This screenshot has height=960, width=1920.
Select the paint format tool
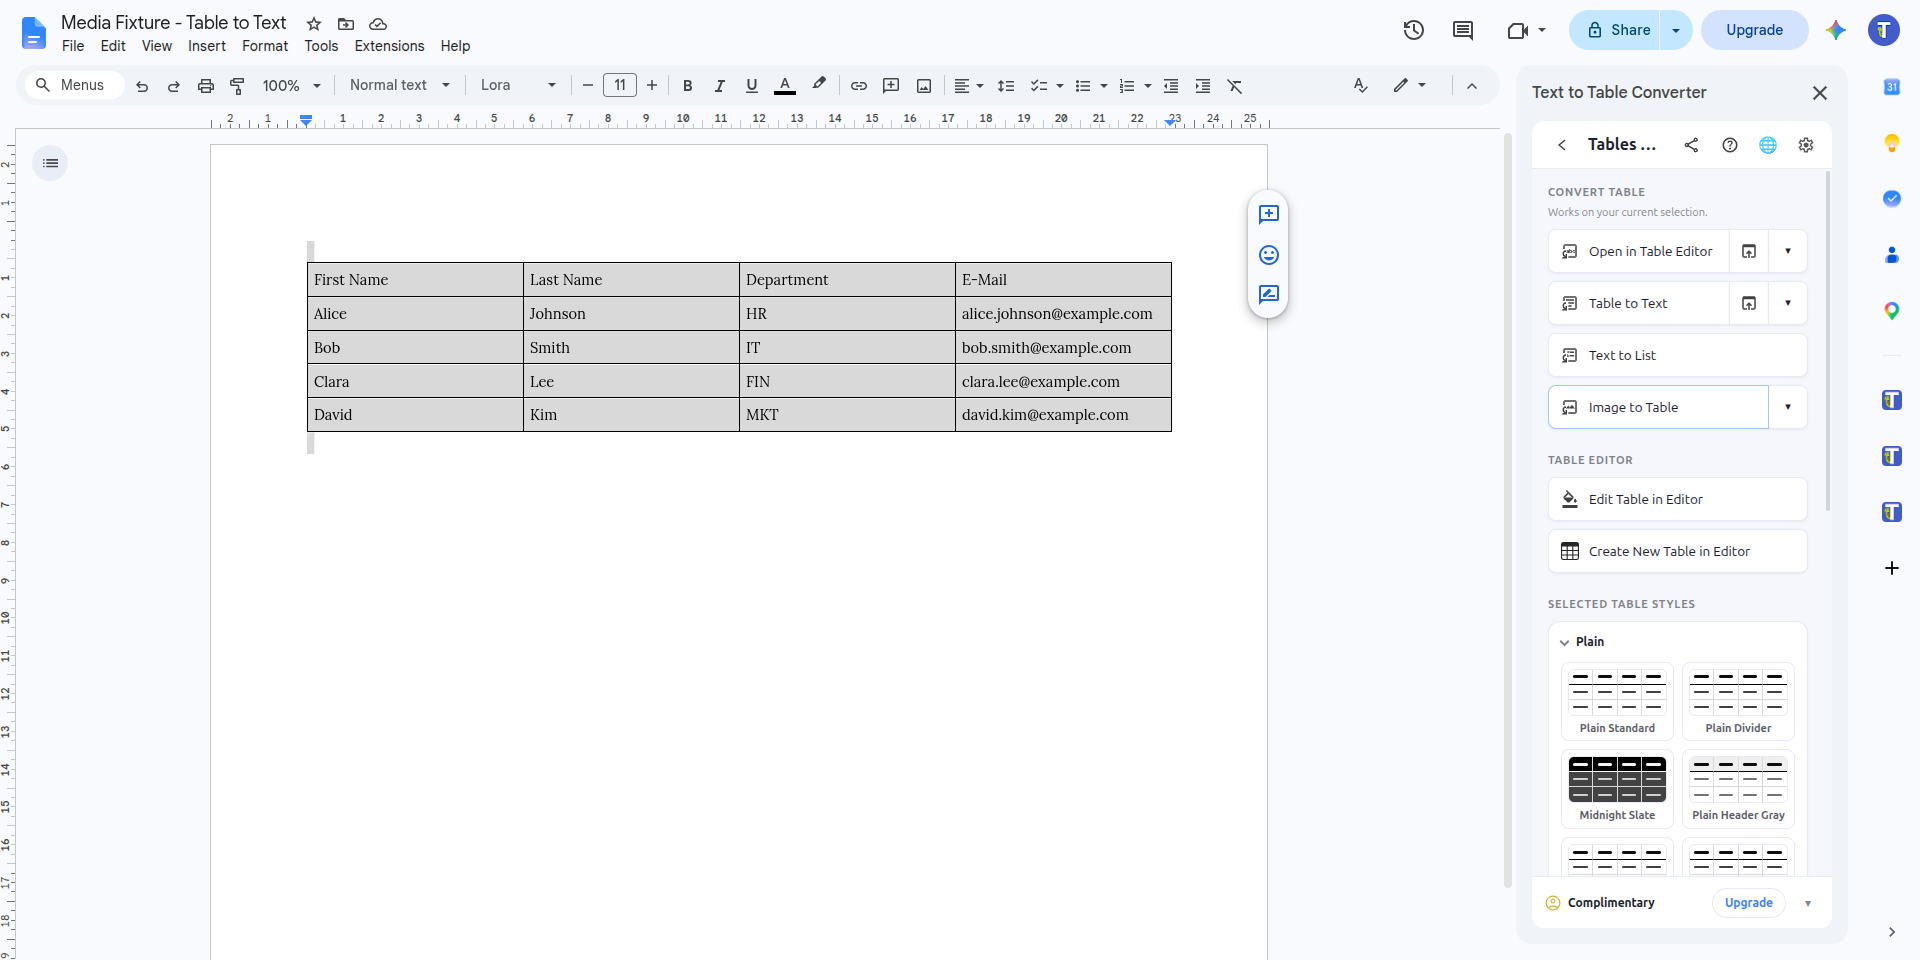[x=237, y=86]
